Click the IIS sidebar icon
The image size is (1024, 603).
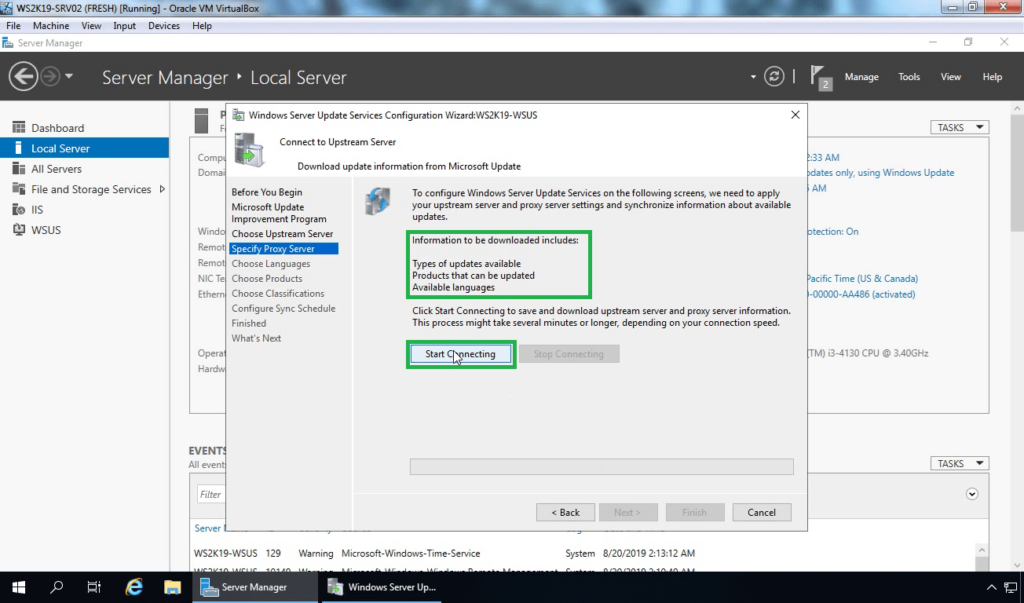(18, 209)
